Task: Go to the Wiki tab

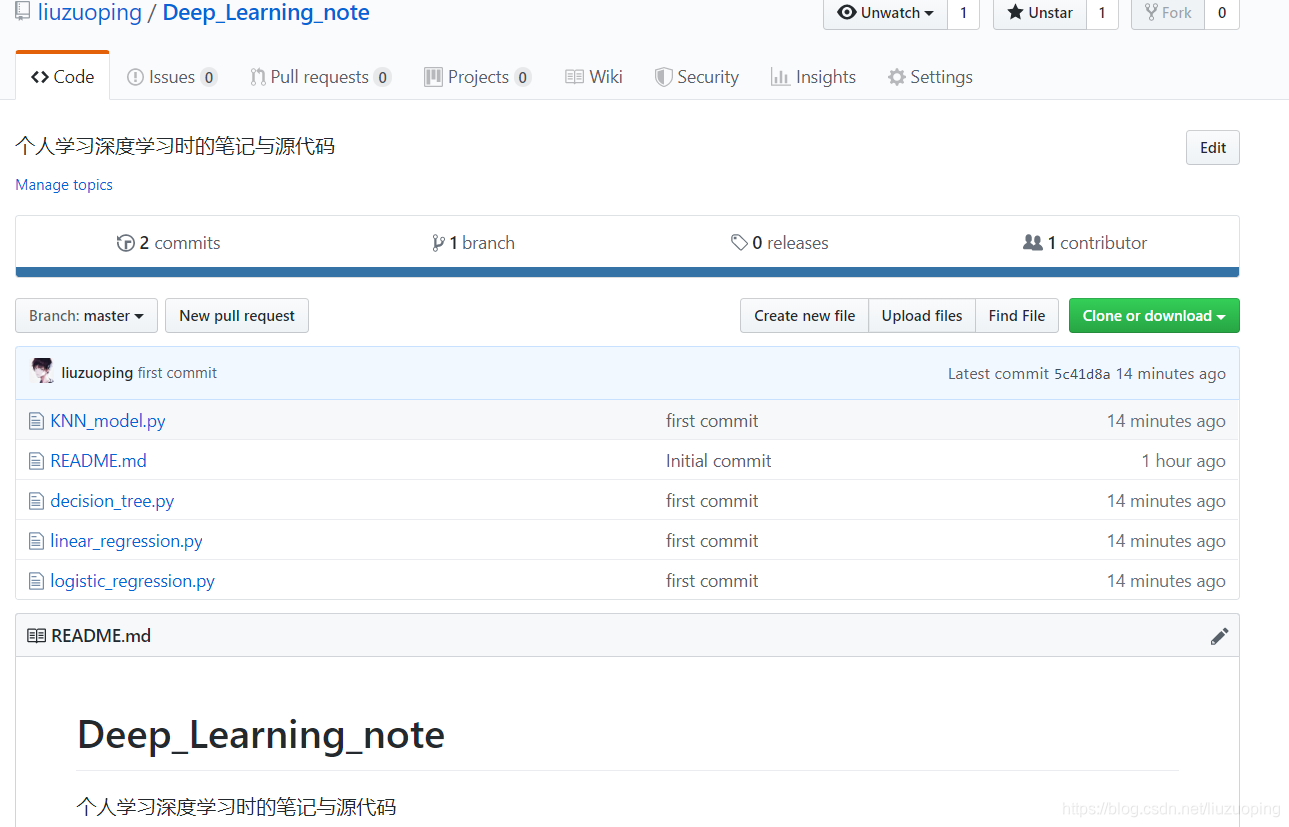Action: click(594, 77)
